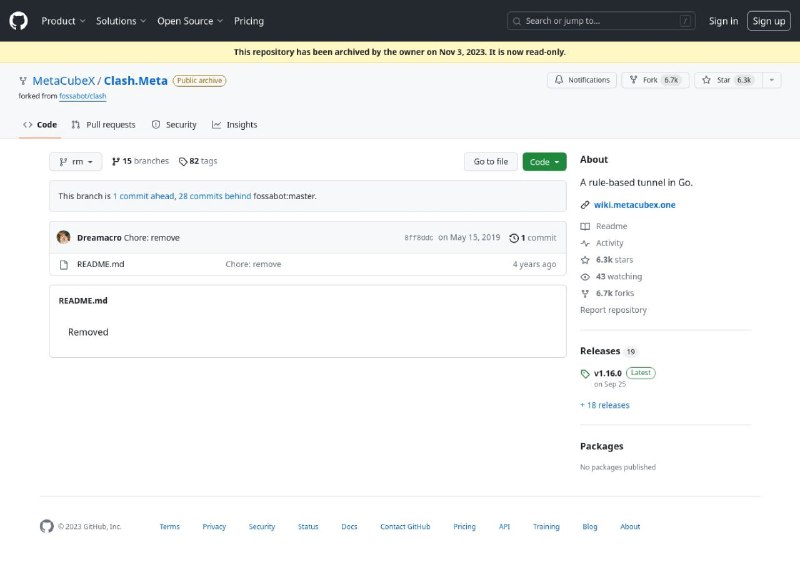800x562 pixels.
Task: Open the Security tab
Action: coord(174,124)
